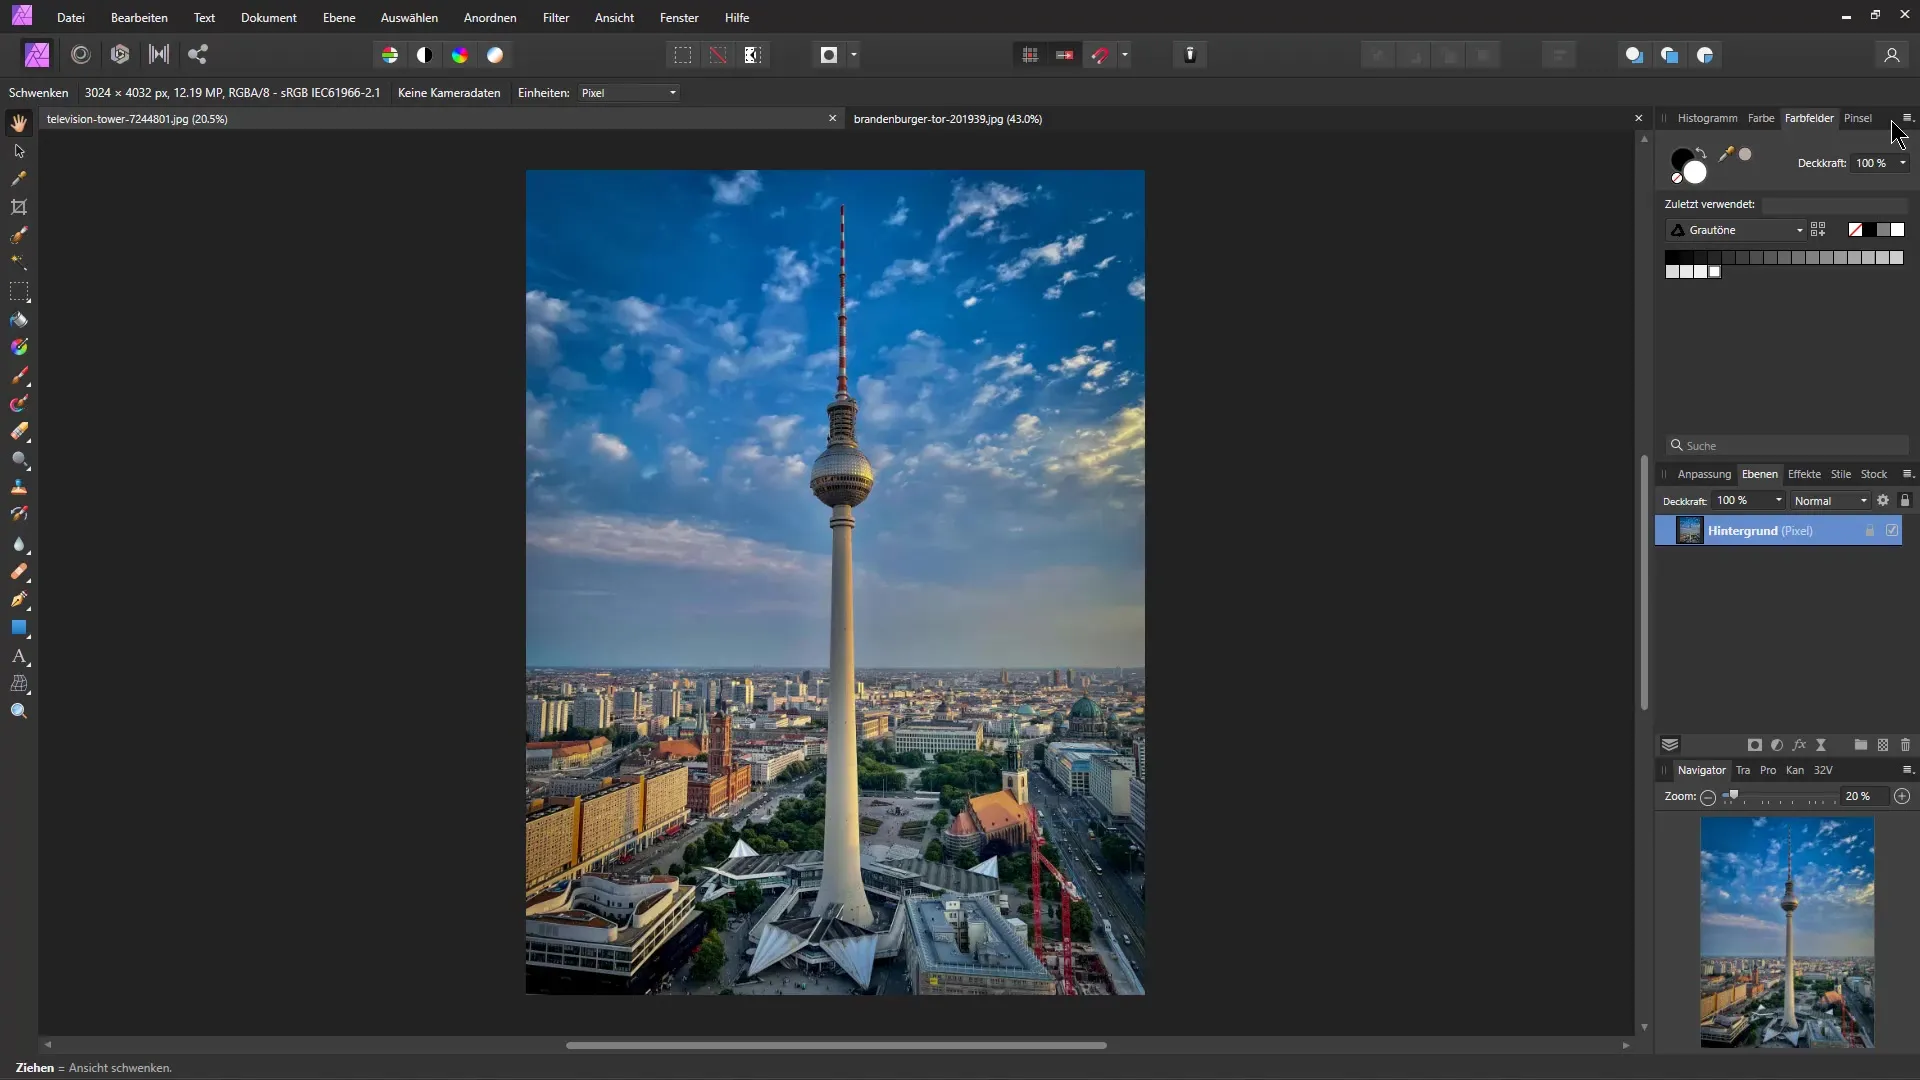Select the Blur drop tool
Image resolution: width=1920 pixels, height=1080 pixels.
coord(19,544)
